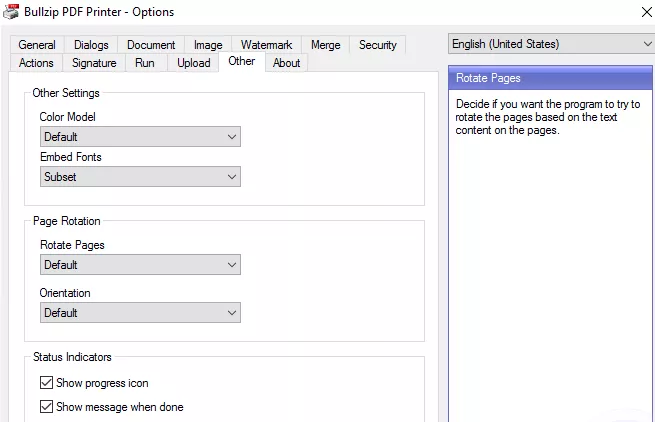This screenshot has height=422, width=655.
Task: Click the Rotate Pages field label
Action: (x=72, y=245)
